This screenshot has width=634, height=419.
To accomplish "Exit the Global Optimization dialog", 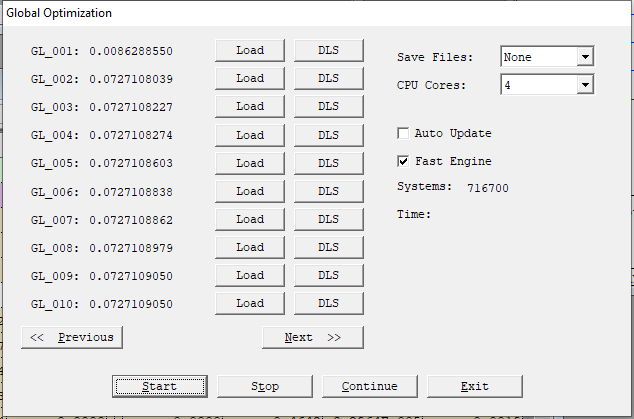I will (x=475, y=386).
